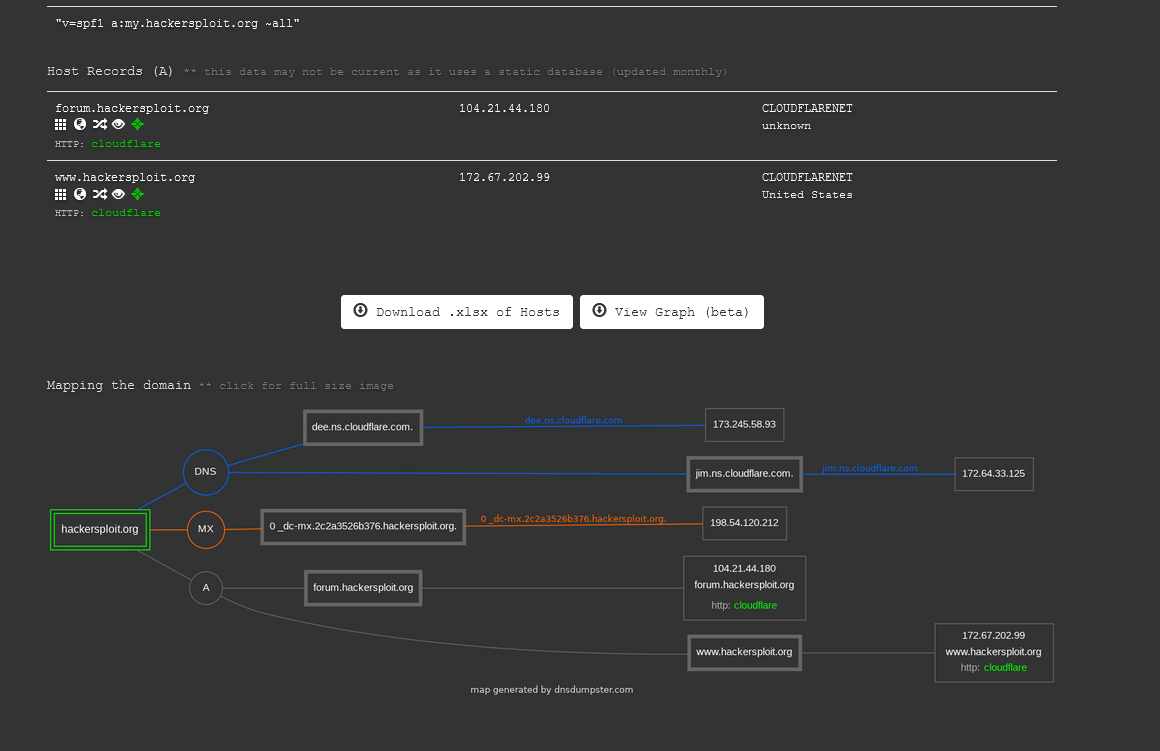Screen dimensions: 1160x751
Task: Click the 198.54.120.212 map box
Action: [x=744, y=523]
